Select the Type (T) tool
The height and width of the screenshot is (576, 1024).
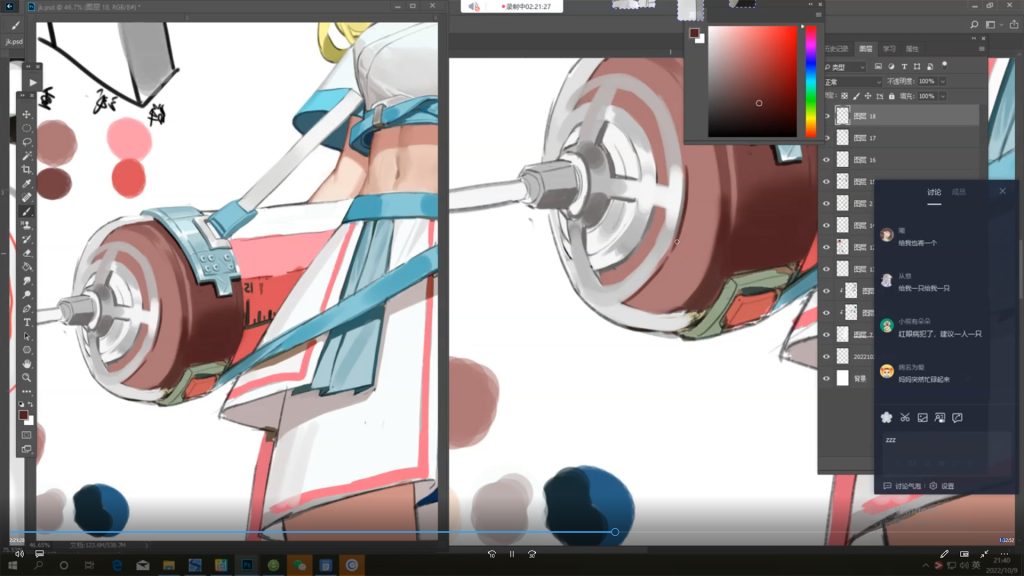tap(27, 322)
